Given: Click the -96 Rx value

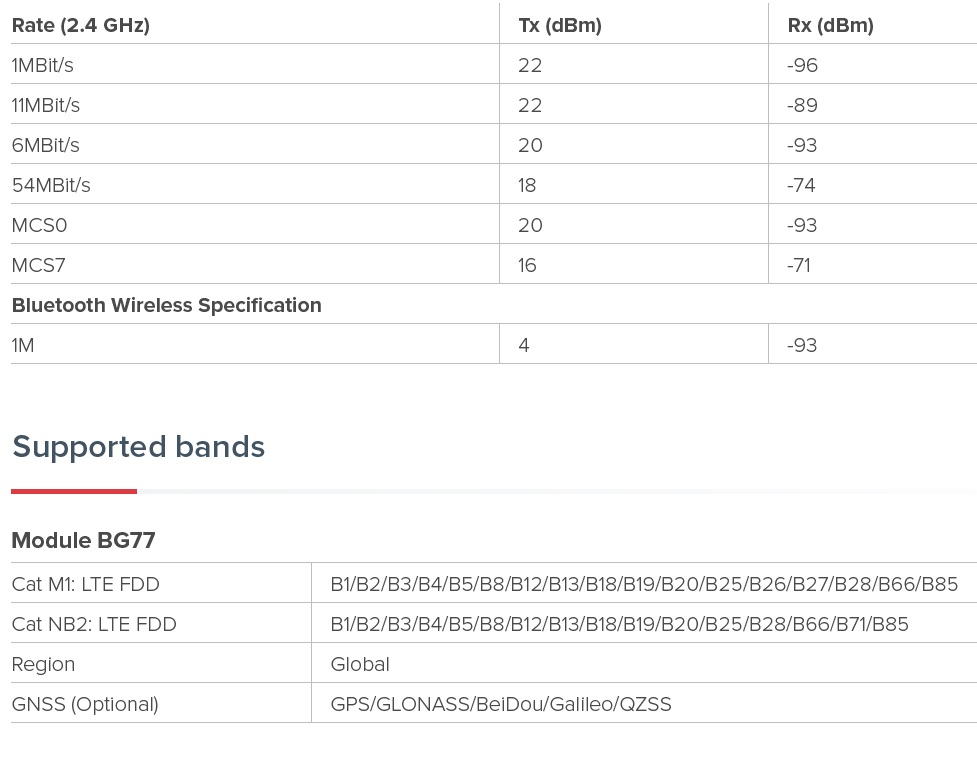Looking at the screenshot, I should coord(802,66).
